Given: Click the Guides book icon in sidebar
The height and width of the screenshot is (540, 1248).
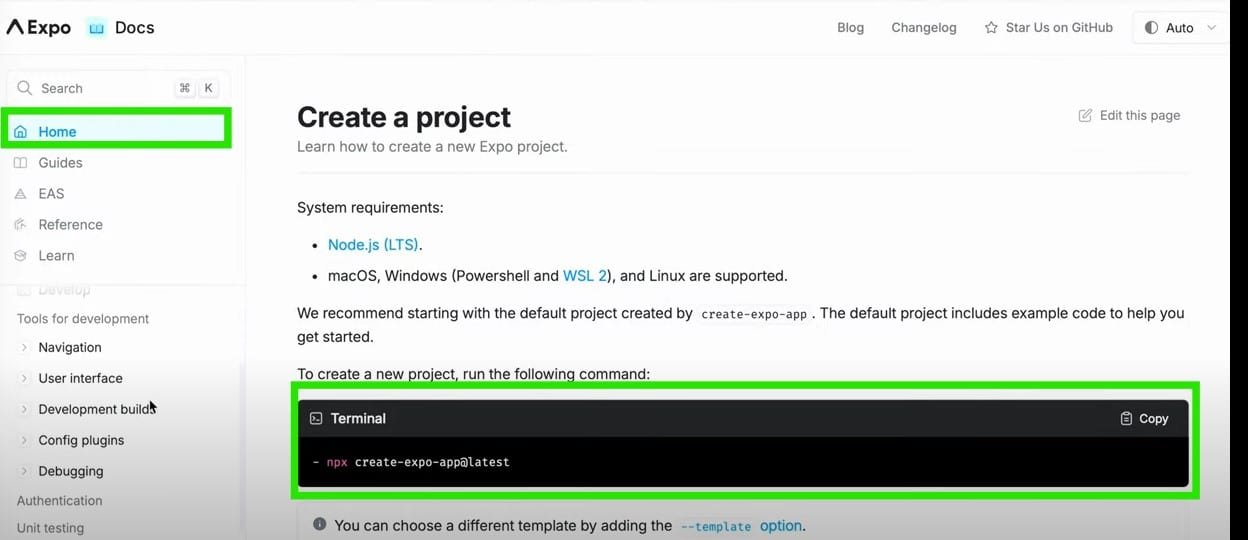Looking at the screenshot, I should [20, 163].
